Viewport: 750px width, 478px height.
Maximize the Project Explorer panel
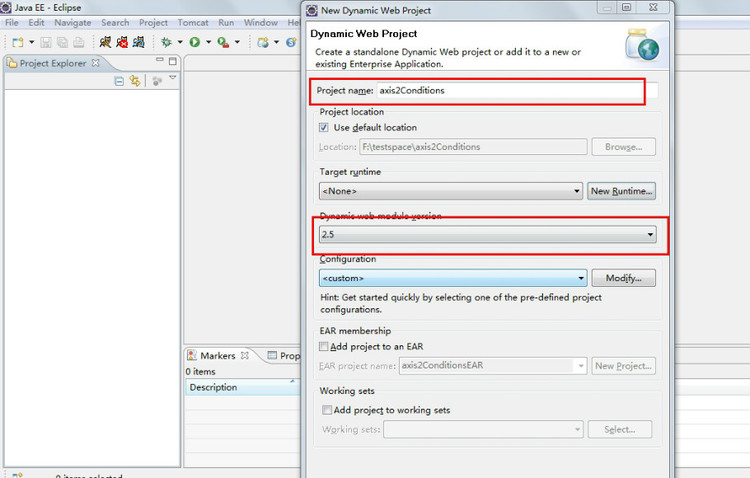(173, 61)
